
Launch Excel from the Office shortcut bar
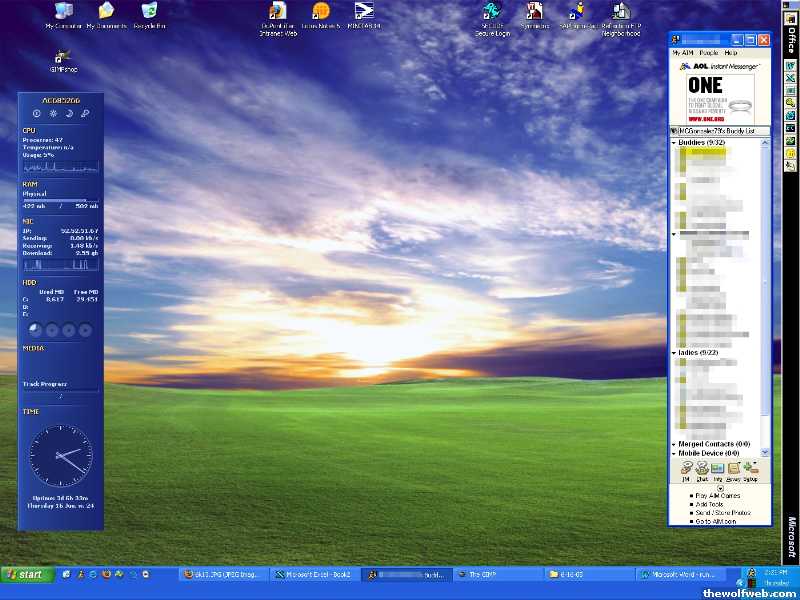[x=790, y=77]
